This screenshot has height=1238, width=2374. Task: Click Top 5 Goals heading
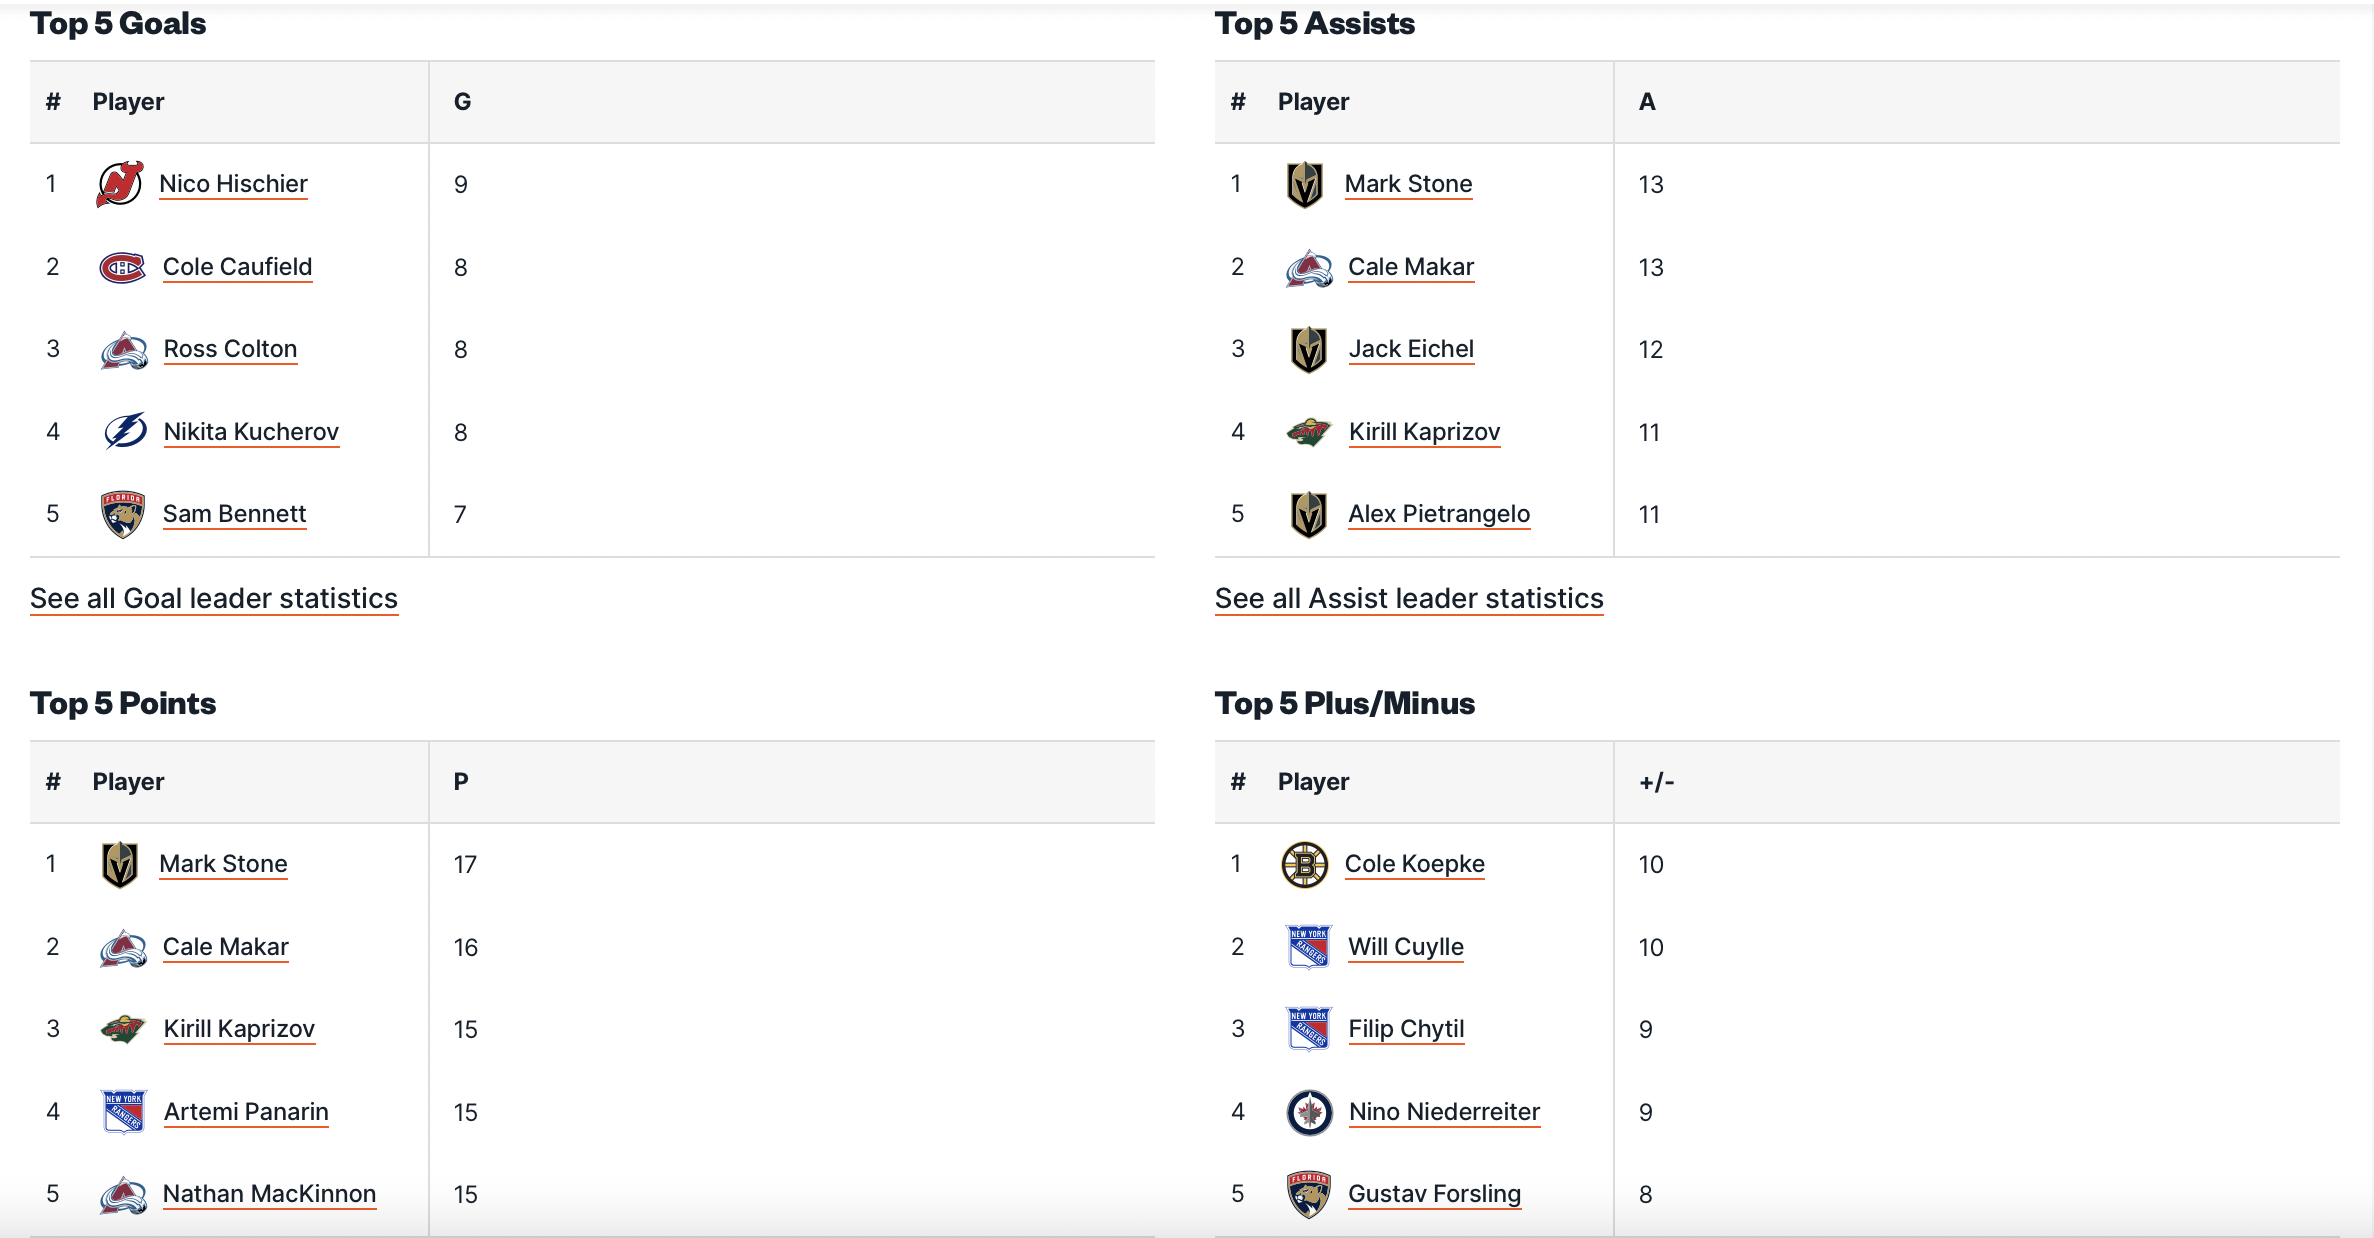click(118, 24)
